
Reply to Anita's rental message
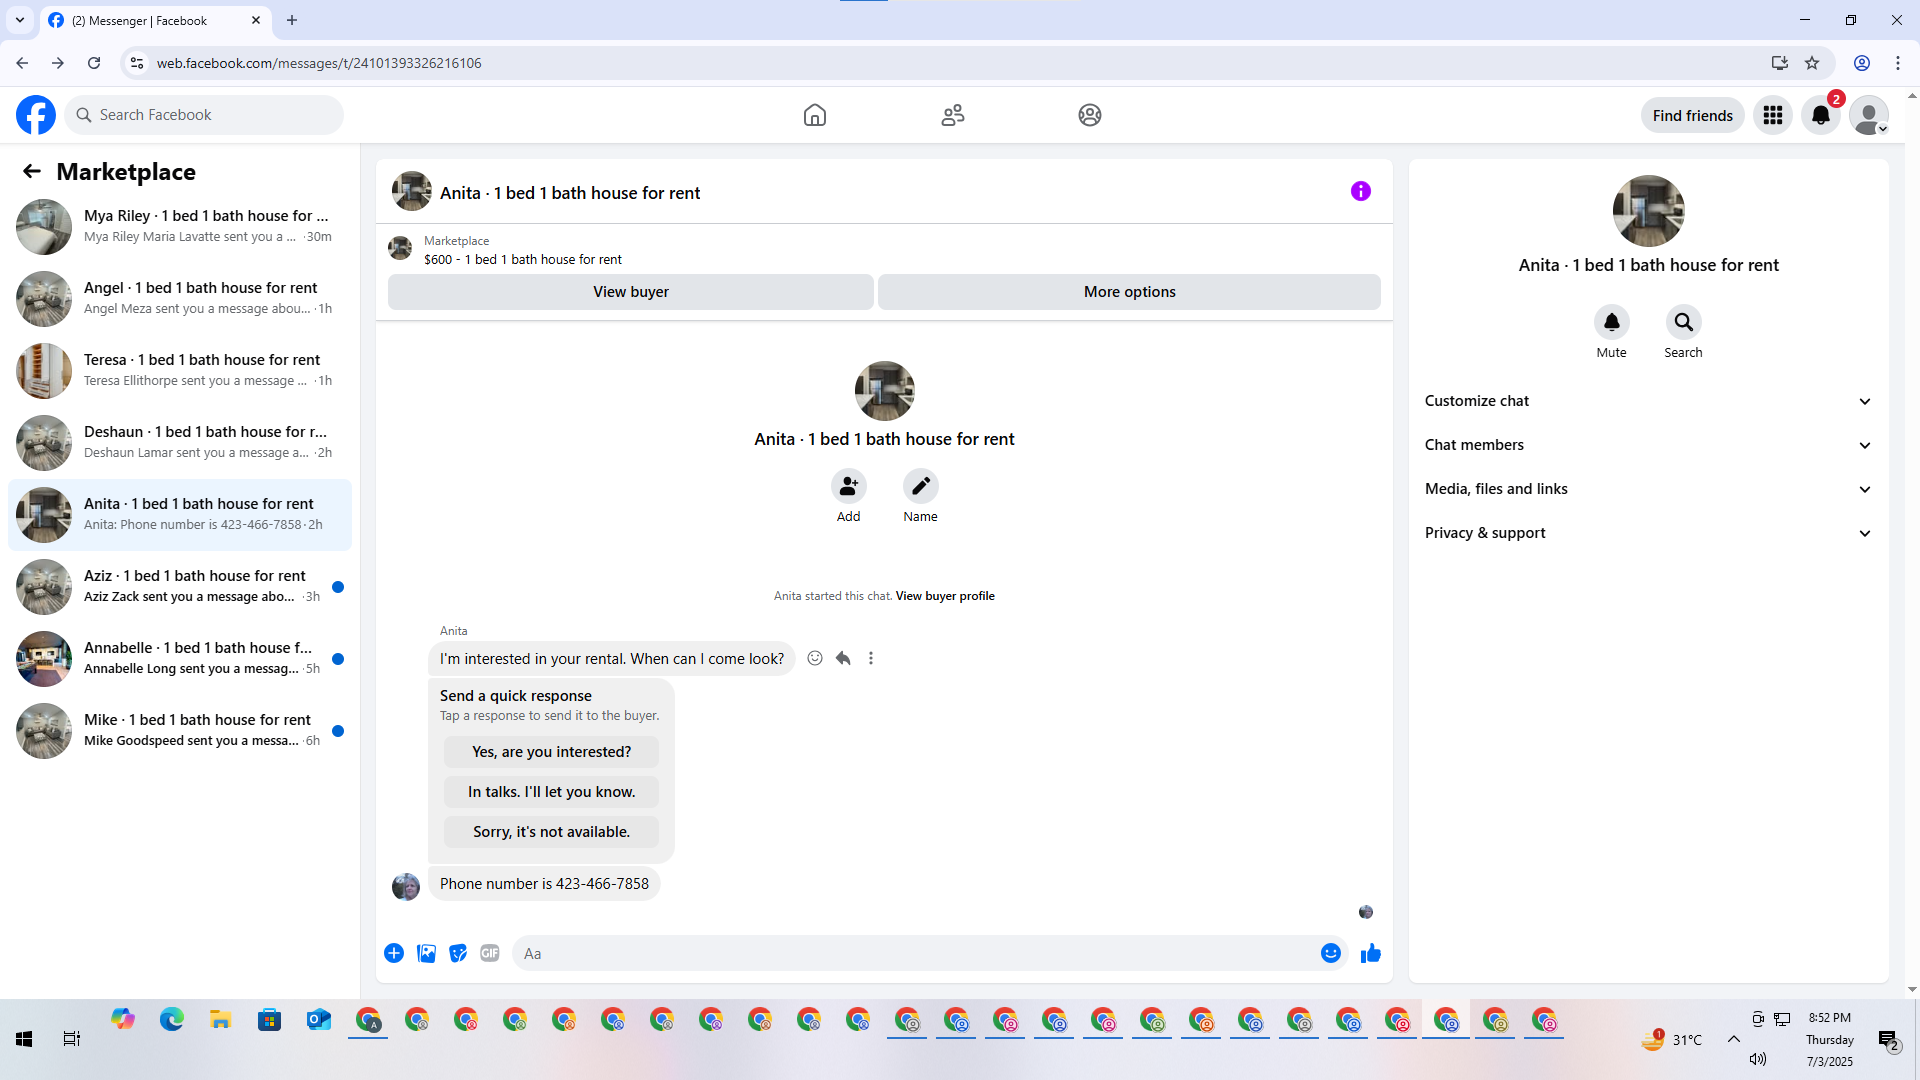pos(843,658)
